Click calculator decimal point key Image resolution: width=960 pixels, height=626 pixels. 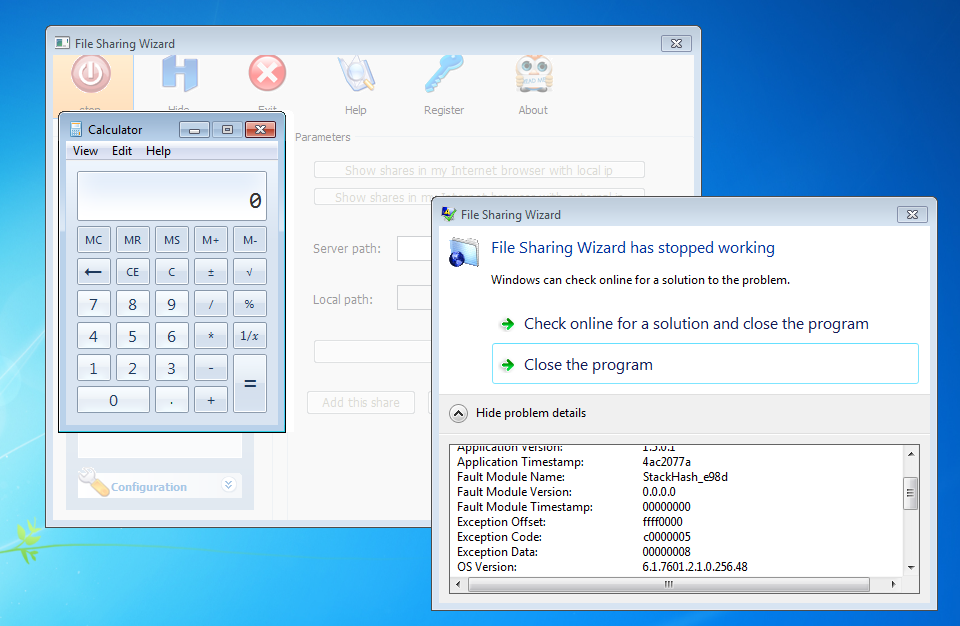[x=172, y=400]
